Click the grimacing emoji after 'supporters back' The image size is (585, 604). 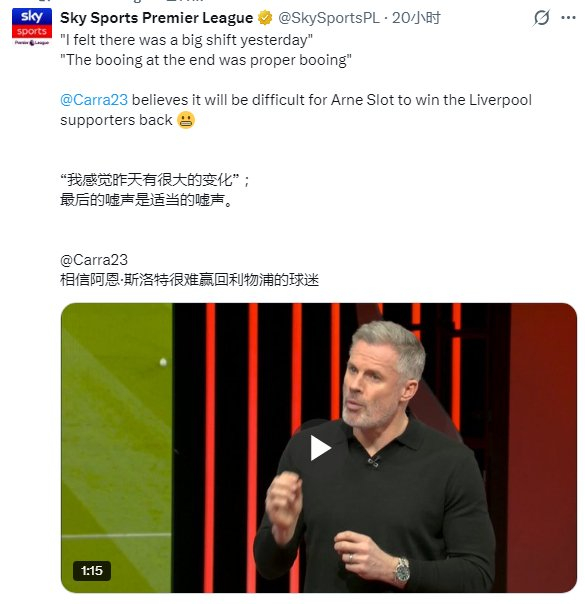click(186, 120)
